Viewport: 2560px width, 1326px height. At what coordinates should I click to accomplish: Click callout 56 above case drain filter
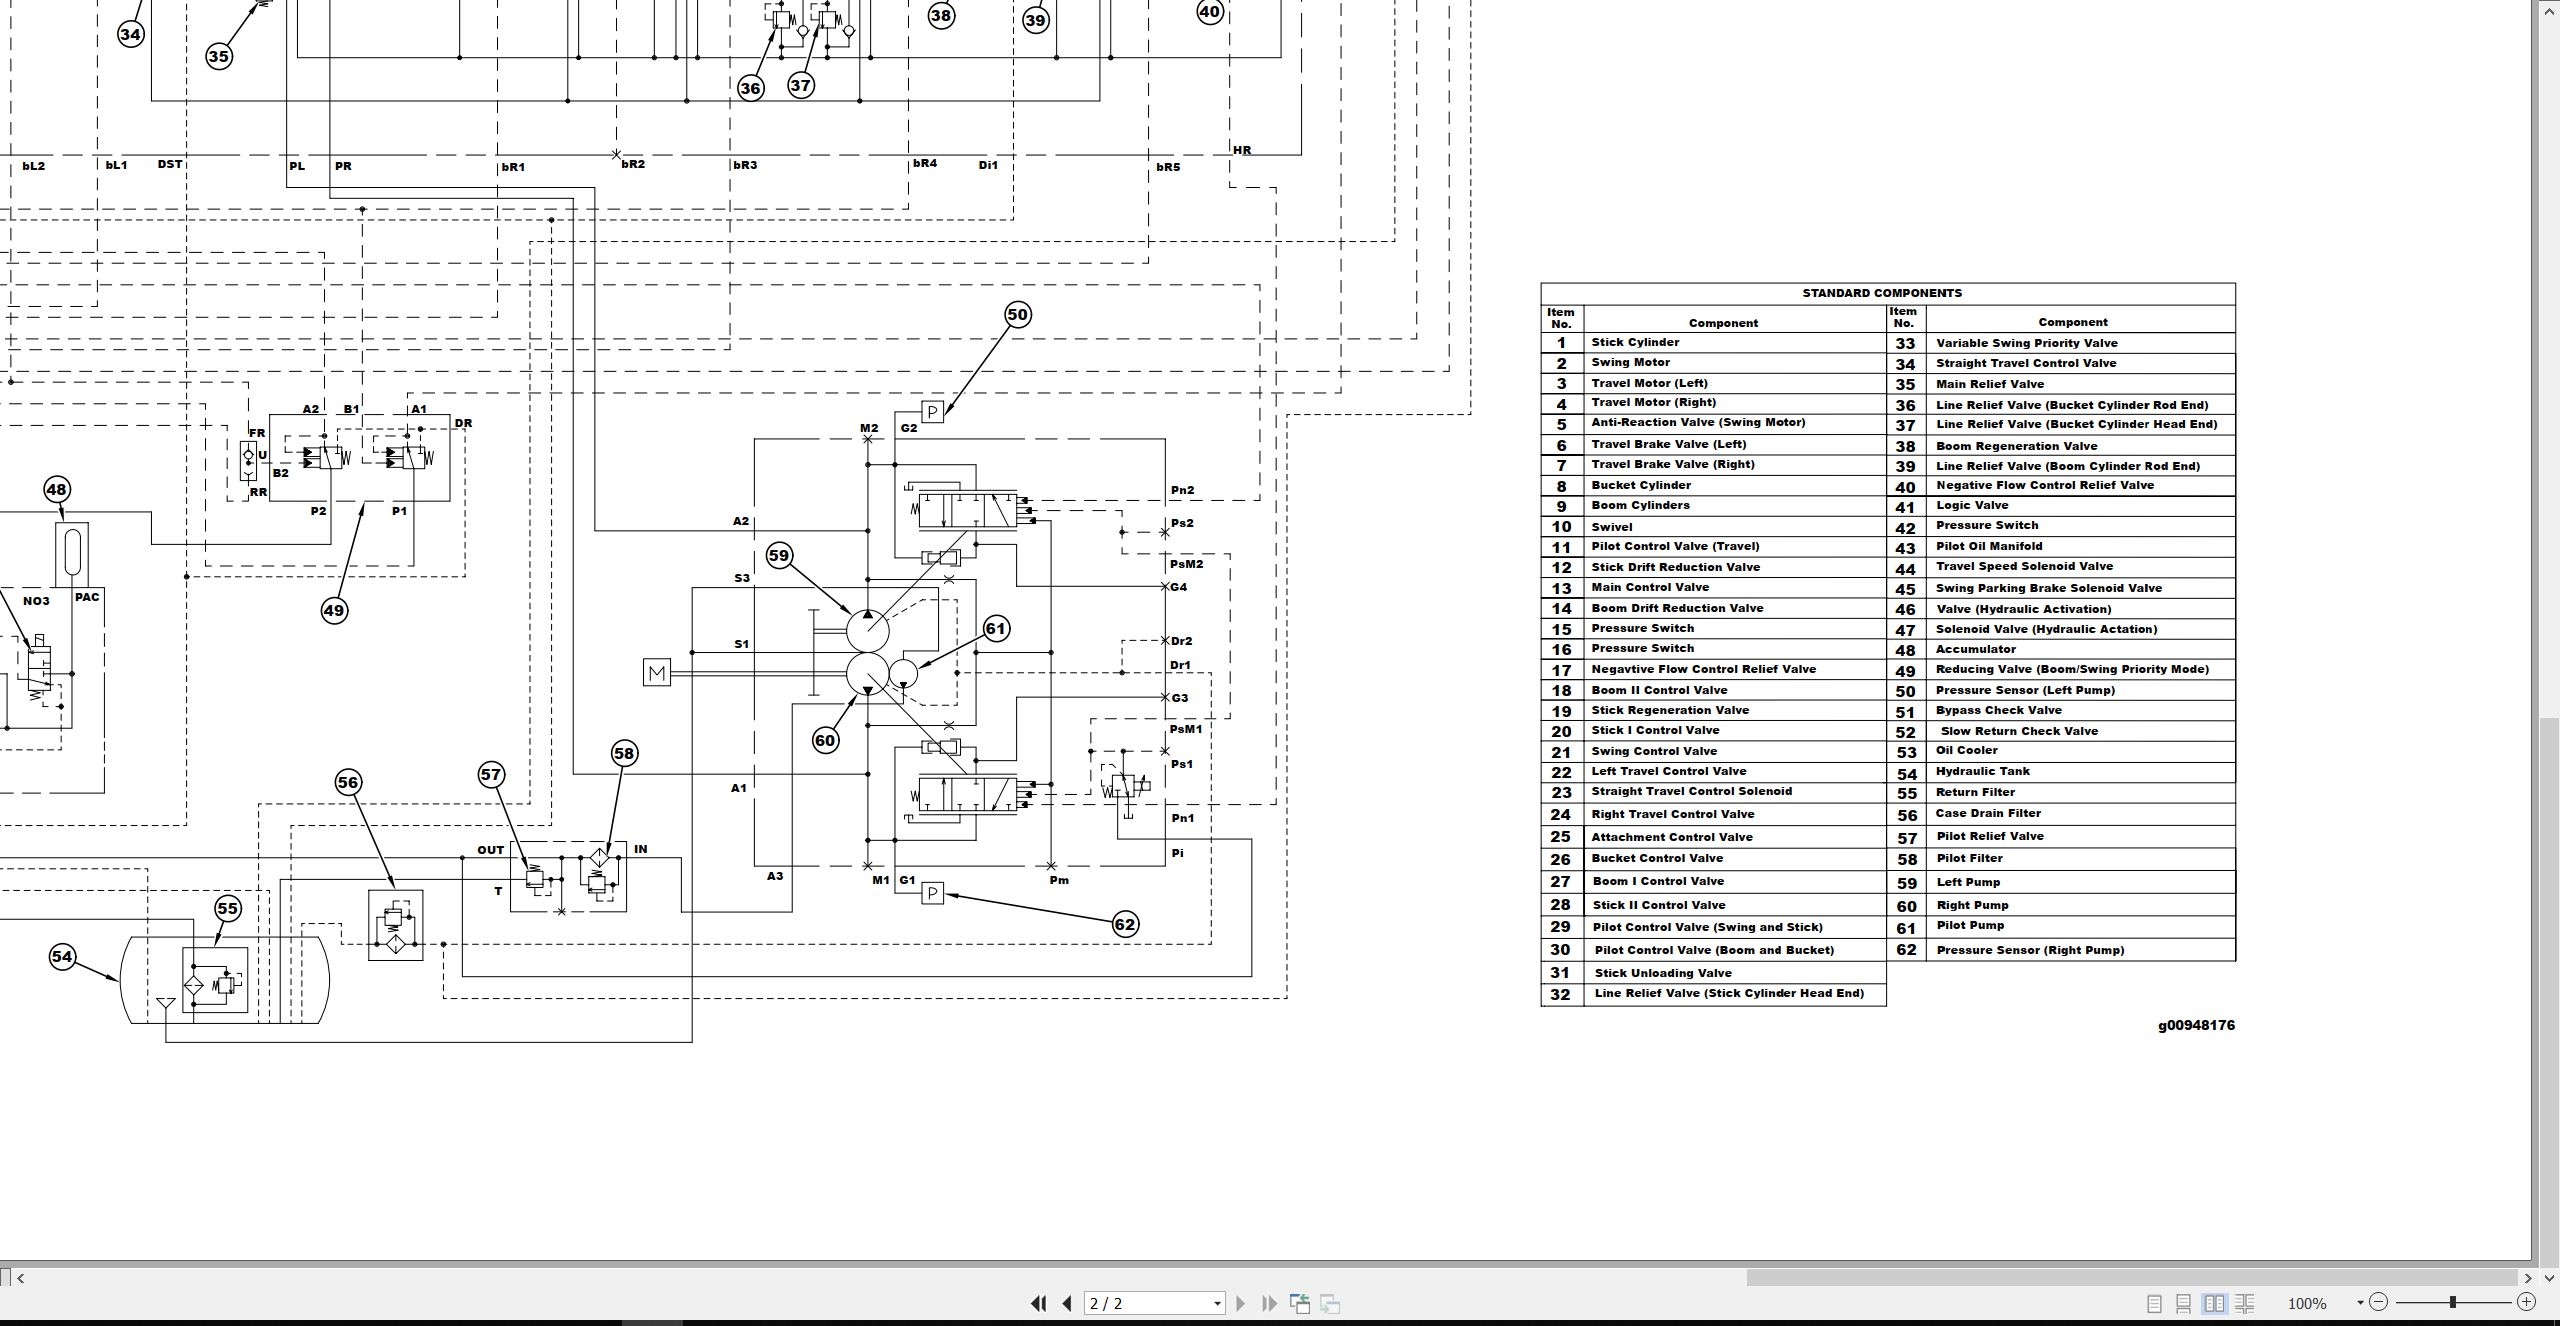(348, 782)
